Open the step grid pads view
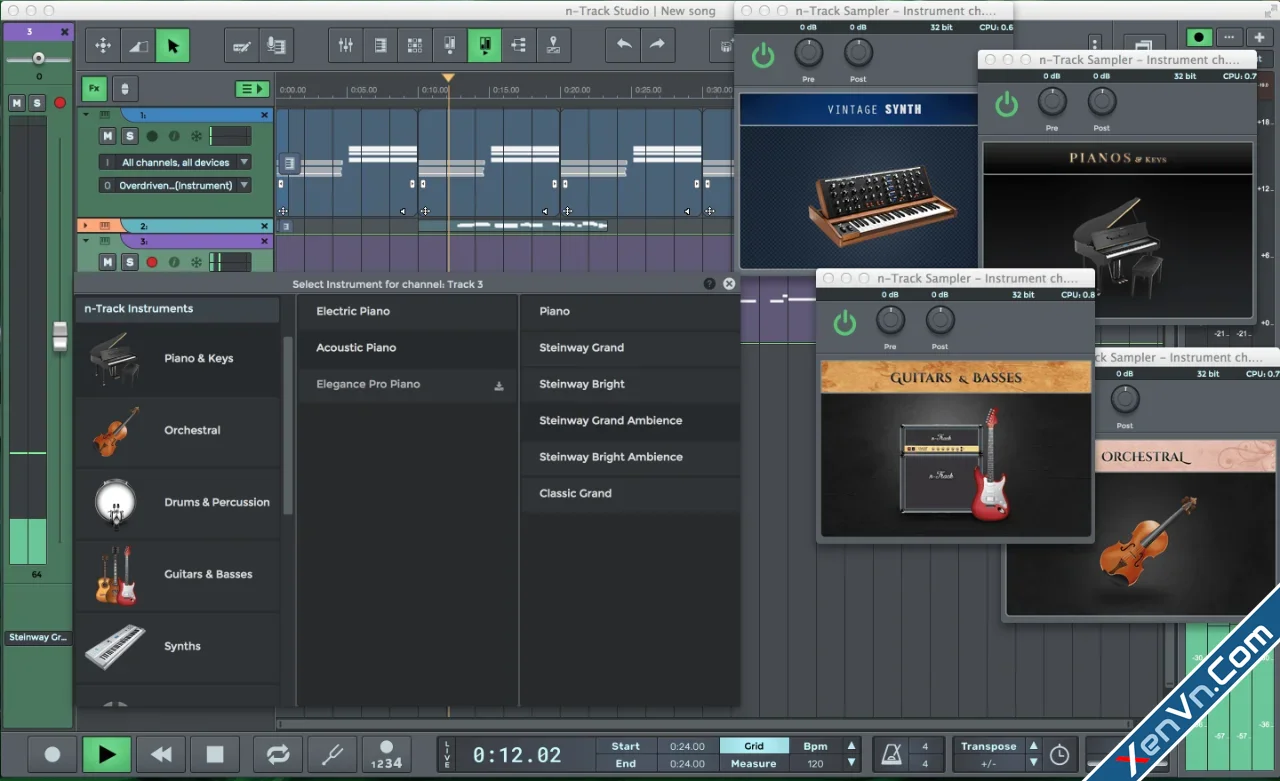Screen dimensions: 1280x781 point(415,45)
